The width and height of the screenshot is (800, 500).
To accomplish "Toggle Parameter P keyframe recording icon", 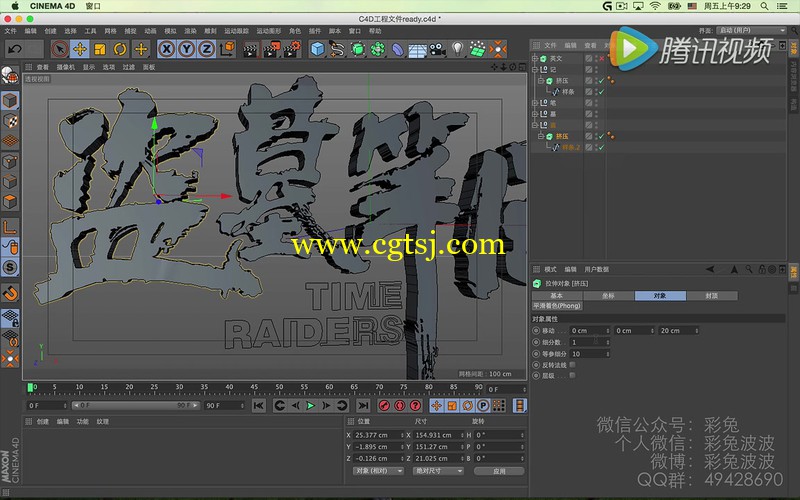I will pos(483,406).
